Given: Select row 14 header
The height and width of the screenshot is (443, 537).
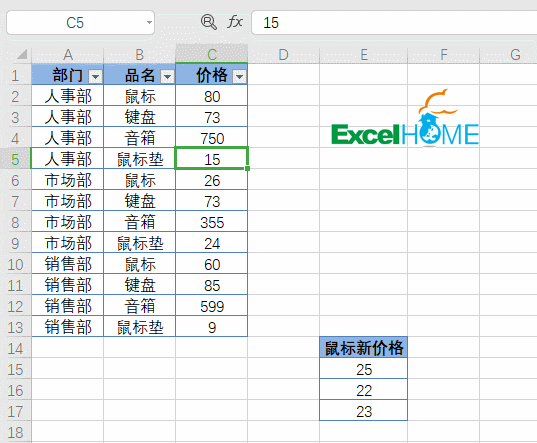Looking at the screenshot, I should [x=15, y=349].
